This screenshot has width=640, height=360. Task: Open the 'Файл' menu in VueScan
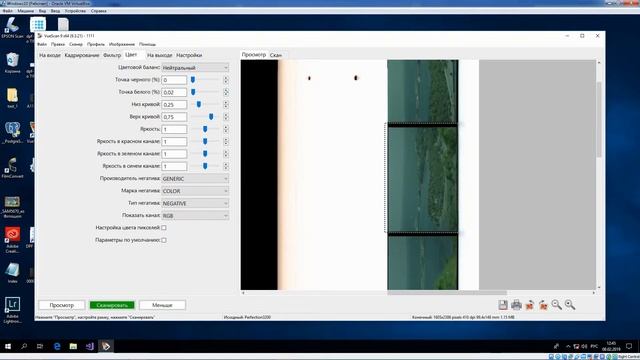[42, 44]
